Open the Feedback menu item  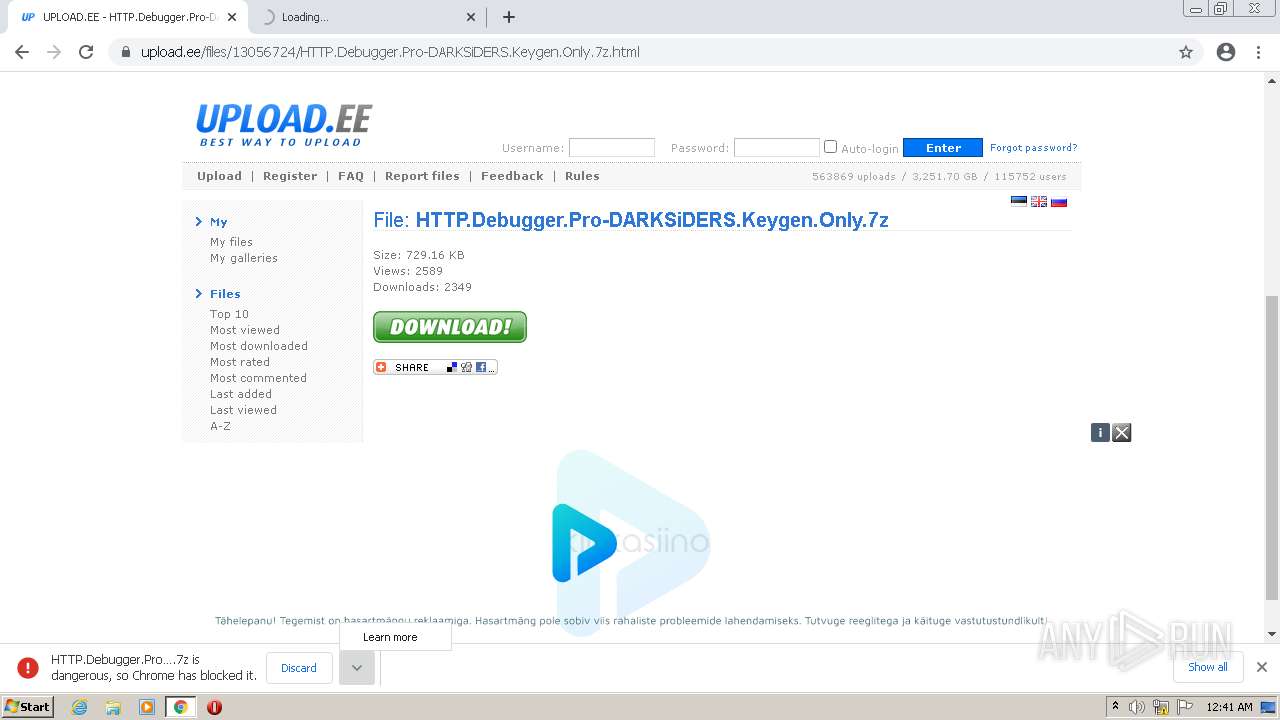click(512, 176)
